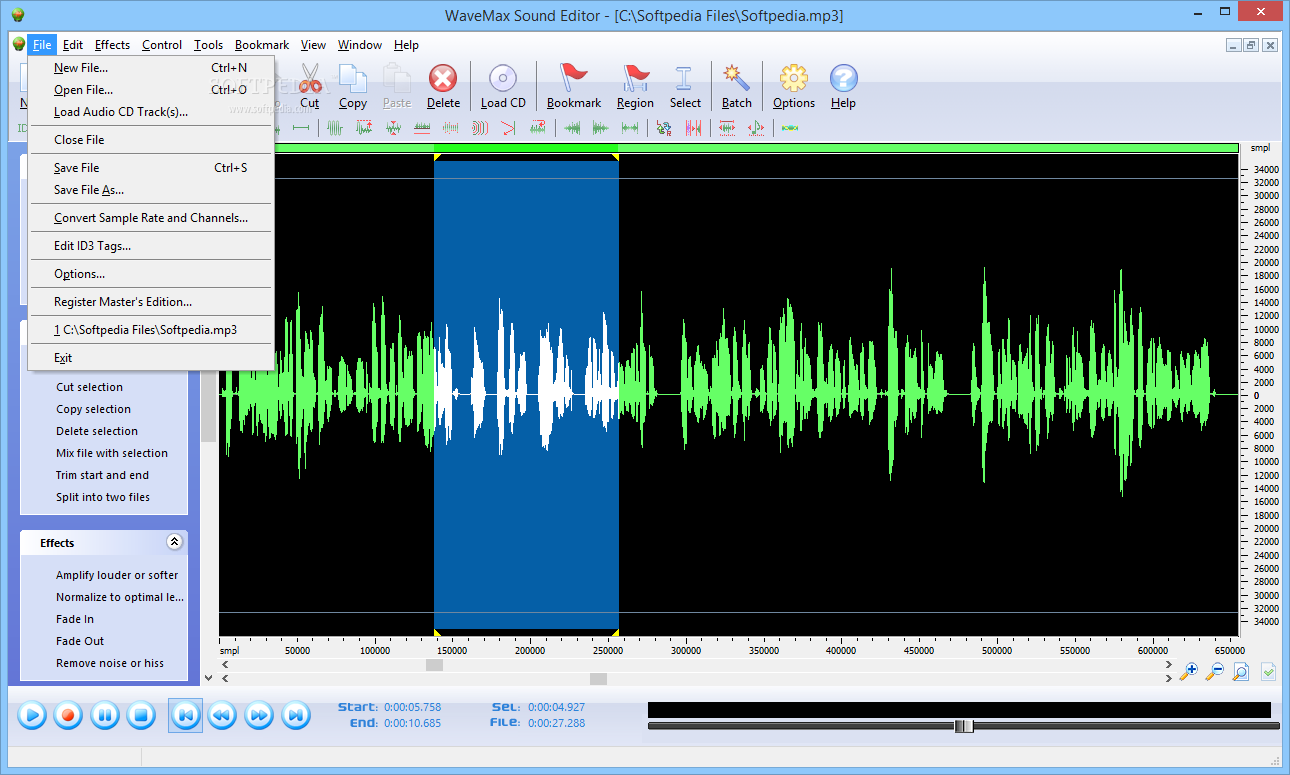Click the Cut scissors toolbar icon
This screenshot has width=1290, height=775.
point(310,78)
